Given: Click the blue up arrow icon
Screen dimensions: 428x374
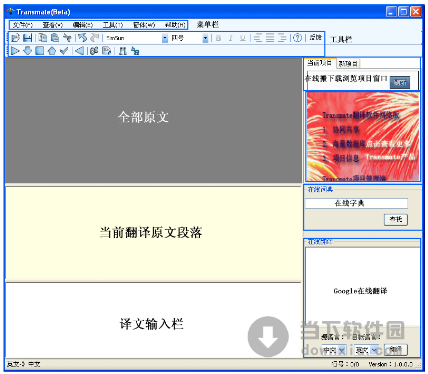Looking at the screenshot, I should coord(52,51).
